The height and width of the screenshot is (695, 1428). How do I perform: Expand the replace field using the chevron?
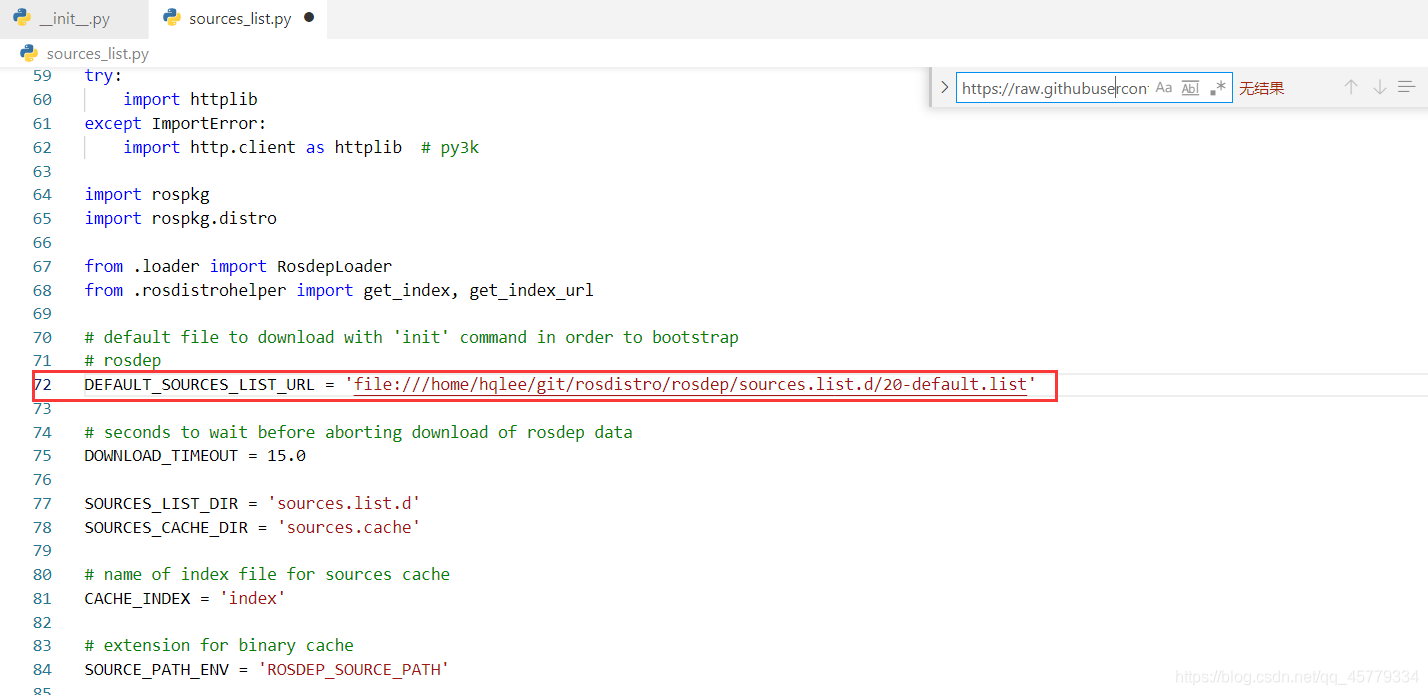pyautogui.click(x=943, y=87)
